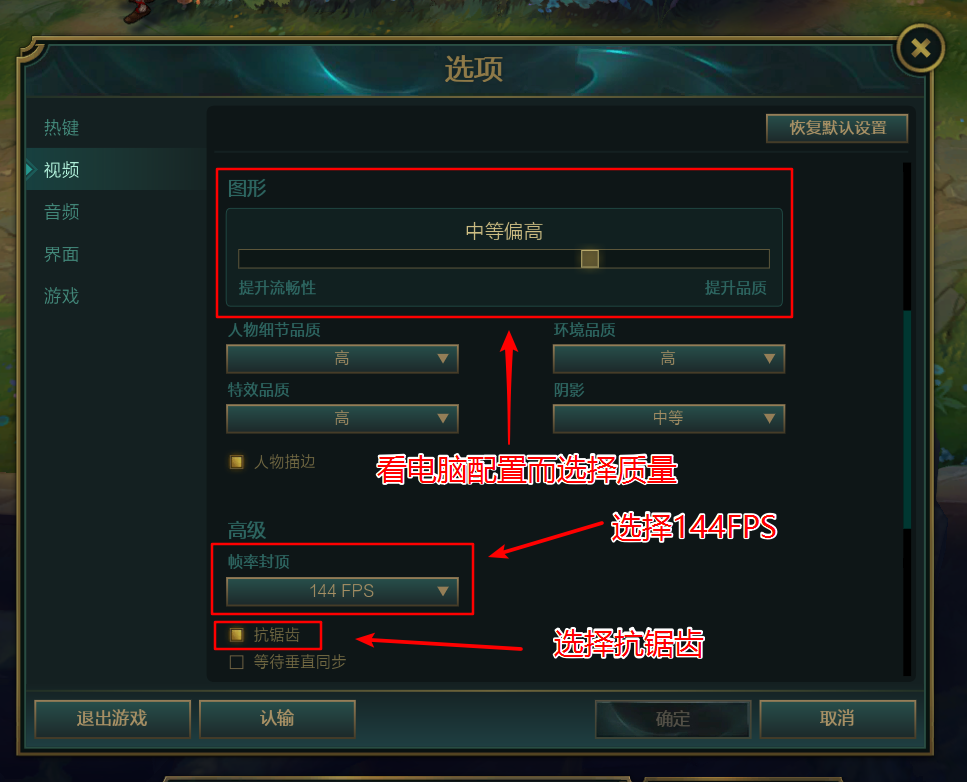The height and width of the screenshot is (782, 967).
Task: Close the options dialog with X icon
Action: pos(920,48)
